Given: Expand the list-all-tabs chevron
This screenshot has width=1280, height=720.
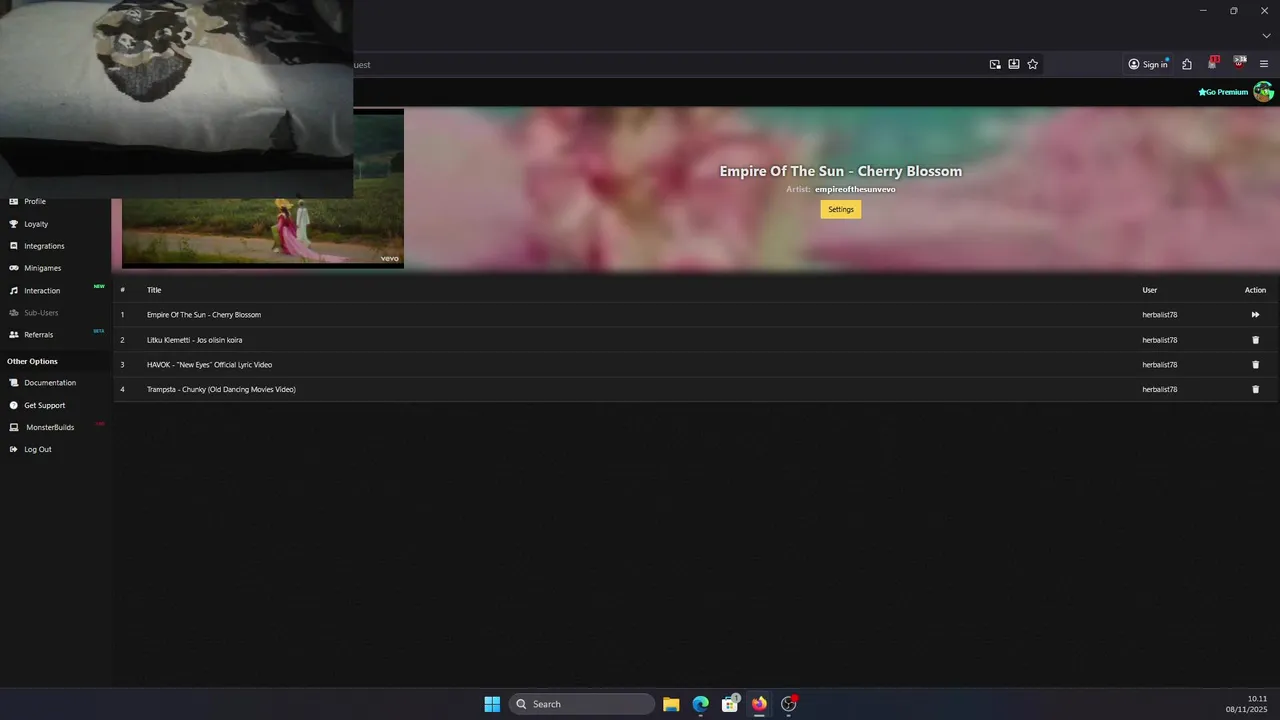Looking at the screenshot, I should click(x=1266, y=36).
